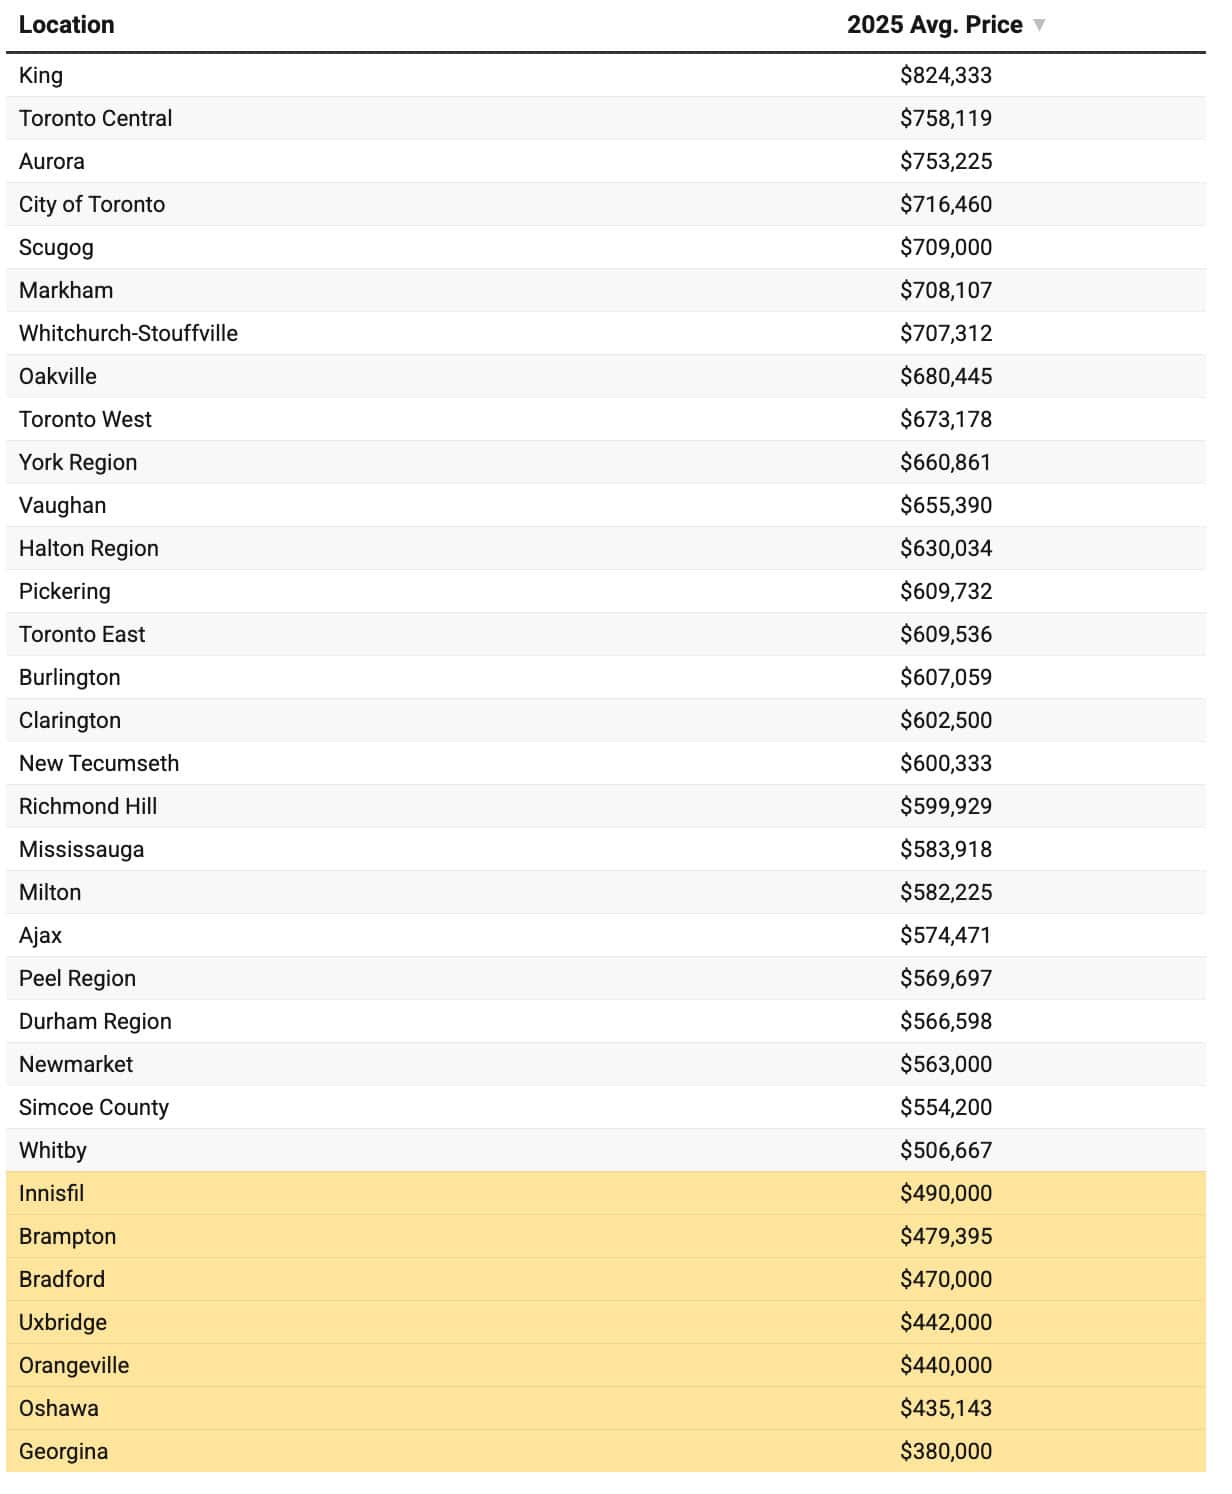1232x1494 pixels.
Task: Click the 2025 Avg. Price column header
Action: (934, 25)
